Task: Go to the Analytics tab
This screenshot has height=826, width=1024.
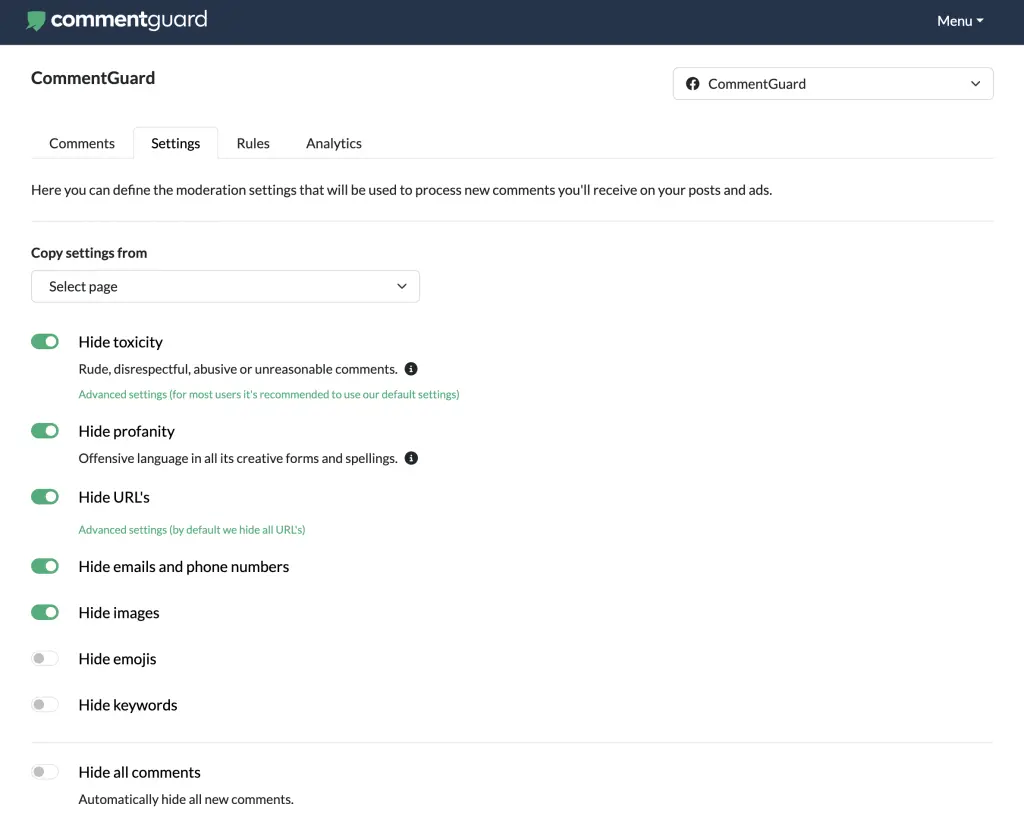Action: tap(333, 143)
